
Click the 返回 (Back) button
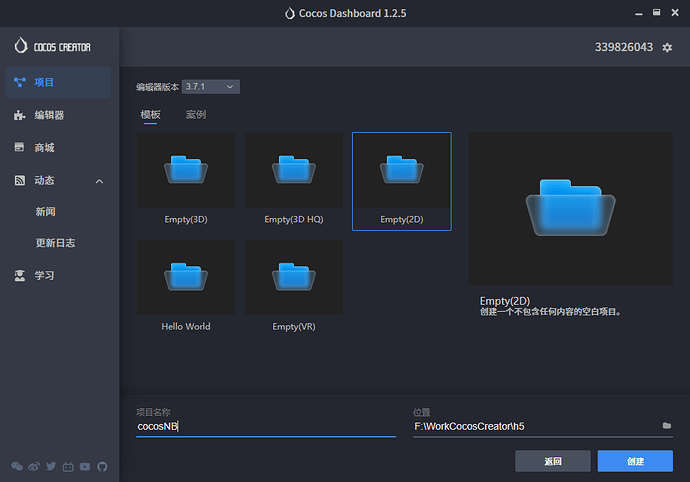pyautogui.click(x=553, y=461)
